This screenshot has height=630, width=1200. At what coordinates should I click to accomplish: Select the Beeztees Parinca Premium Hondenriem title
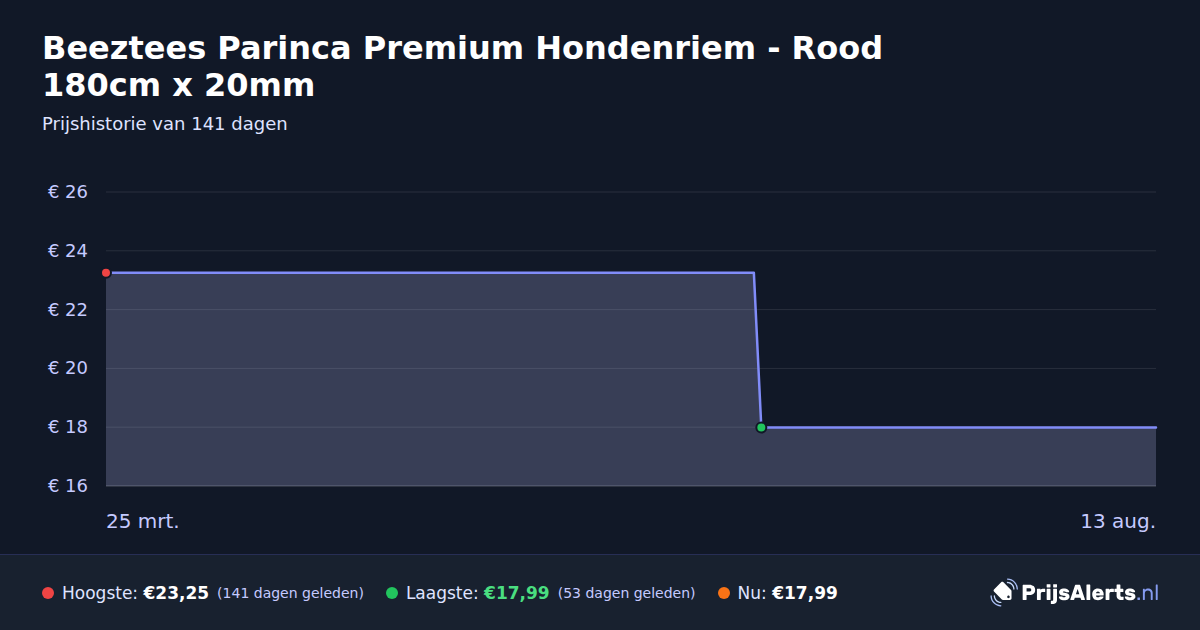coord(462,66)
